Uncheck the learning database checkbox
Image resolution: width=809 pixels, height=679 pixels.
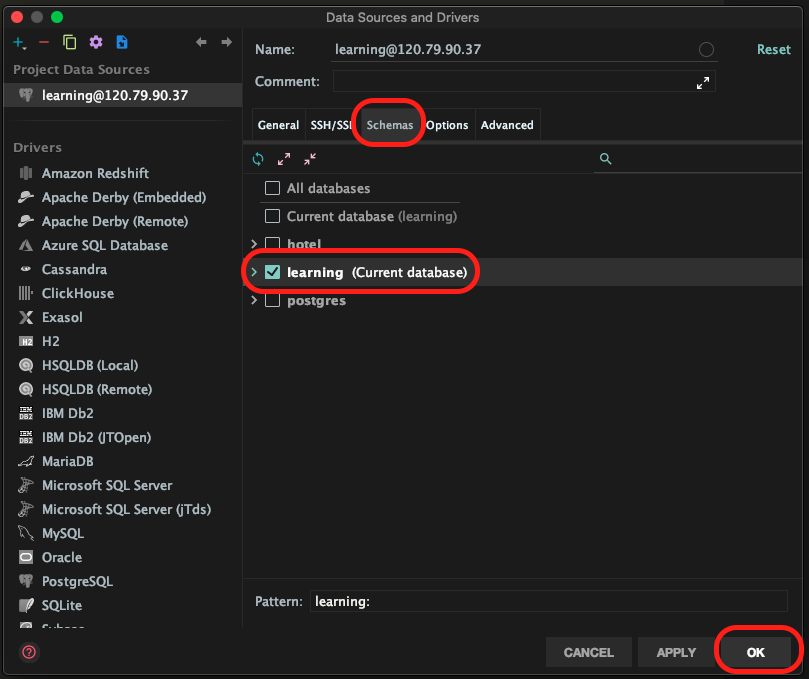click(x=272, y=272)
